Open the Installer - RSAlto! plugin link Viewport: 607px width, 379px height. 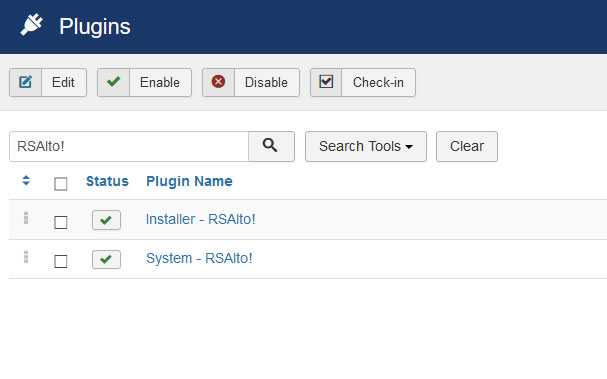pos(201,219)
